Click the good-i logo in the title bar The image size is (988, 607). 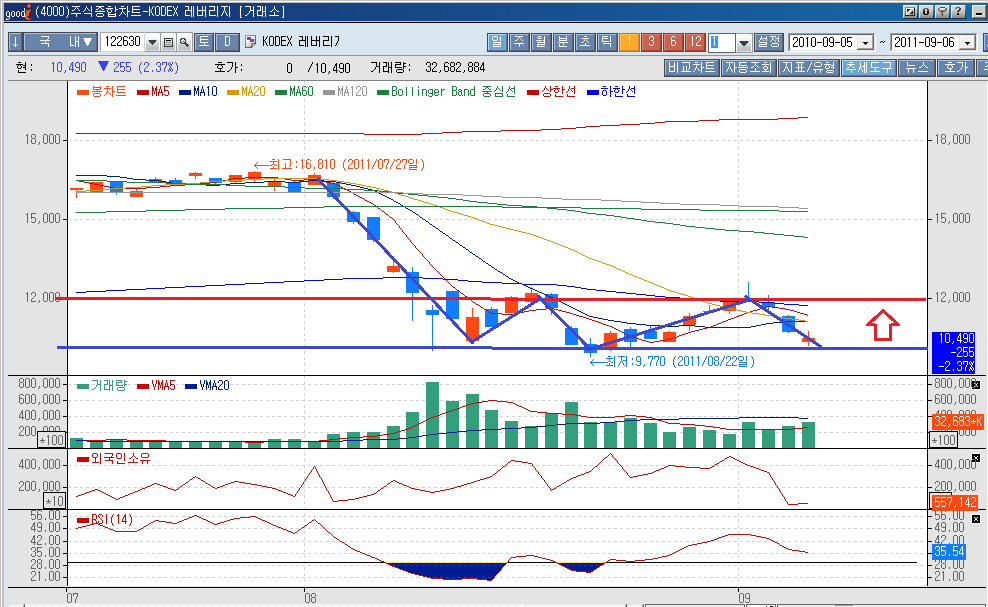(x=17, y=11)
